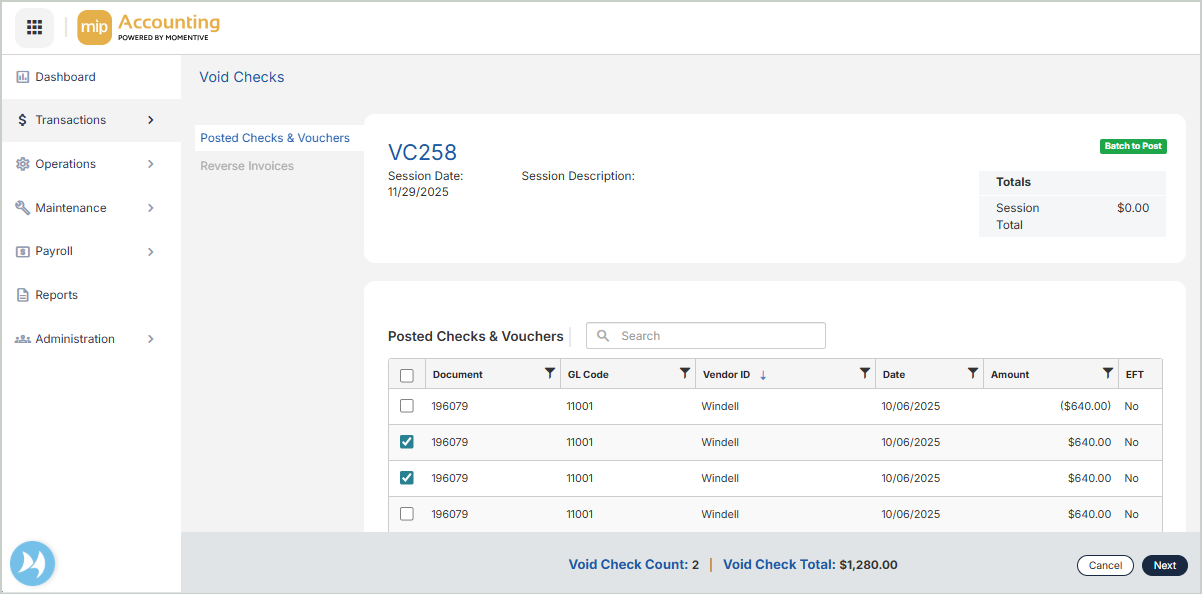Click the MIP Accounting logo
Image resolution: width=1202 pixels, height=594 pixels.
point(149,27)
